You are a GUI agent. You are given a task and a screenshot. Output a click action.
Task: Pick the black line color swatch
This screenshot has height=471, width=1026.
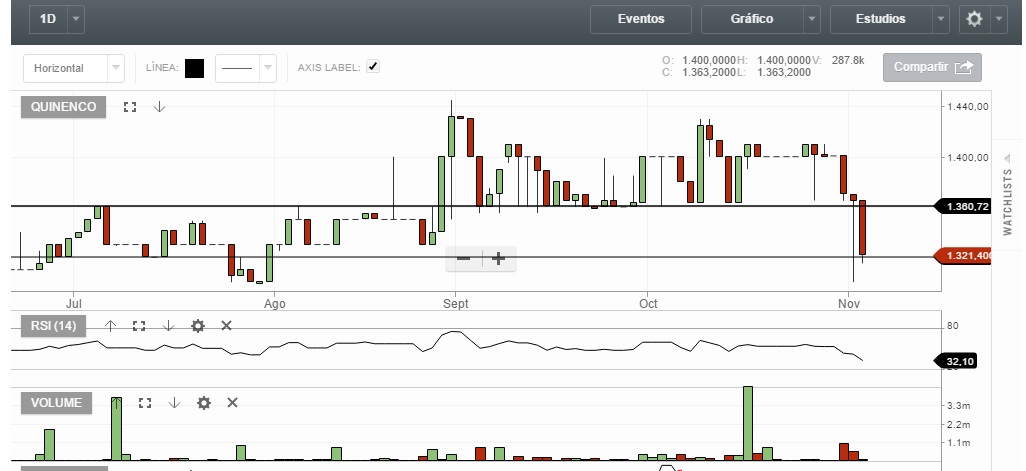pyautogui.click(x=194, y=68)
